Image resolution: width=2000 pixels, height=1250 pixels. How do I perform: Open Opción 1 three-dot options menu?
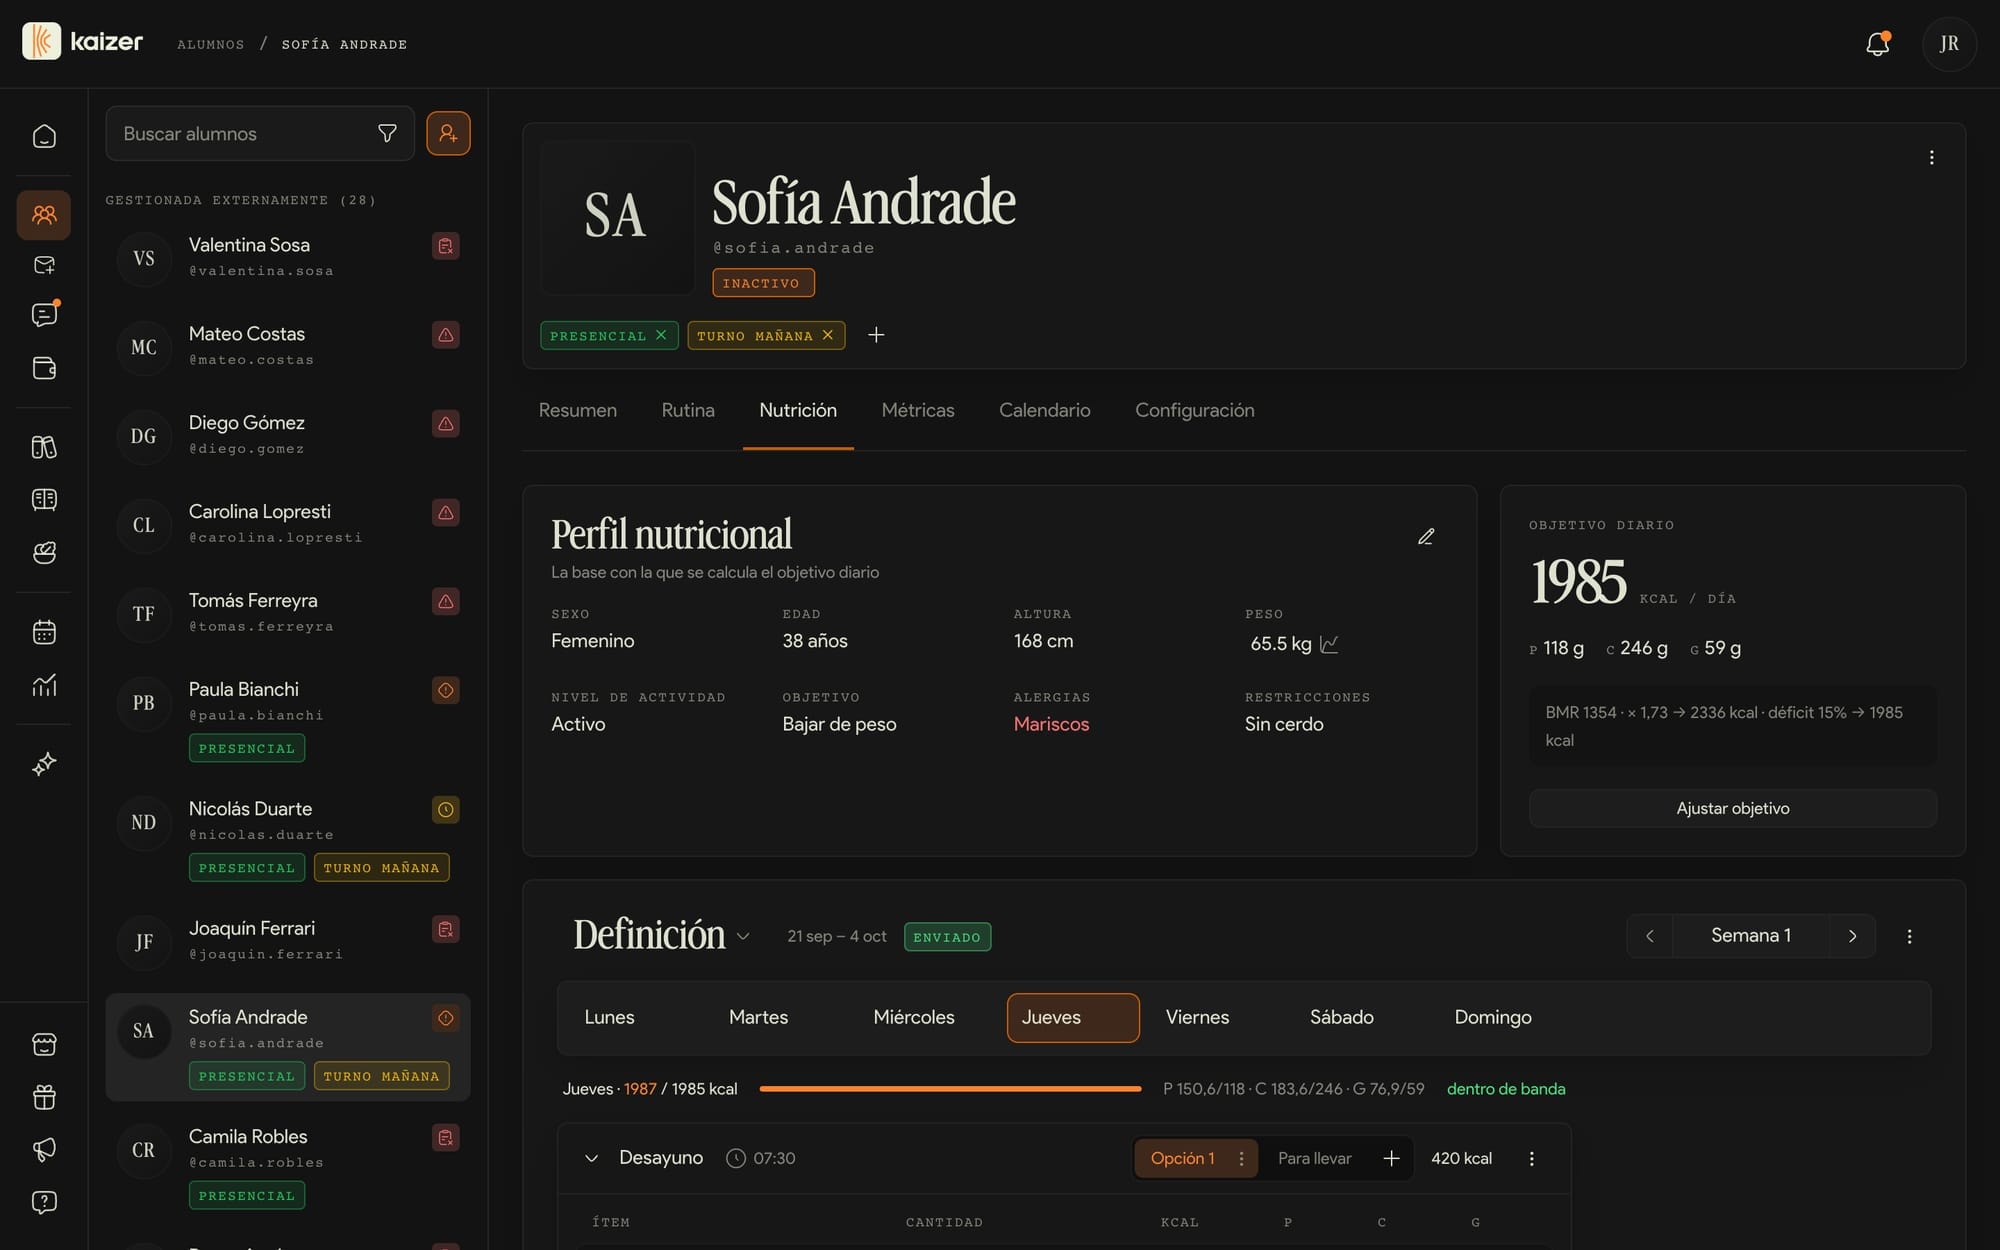[1241, 1158]
